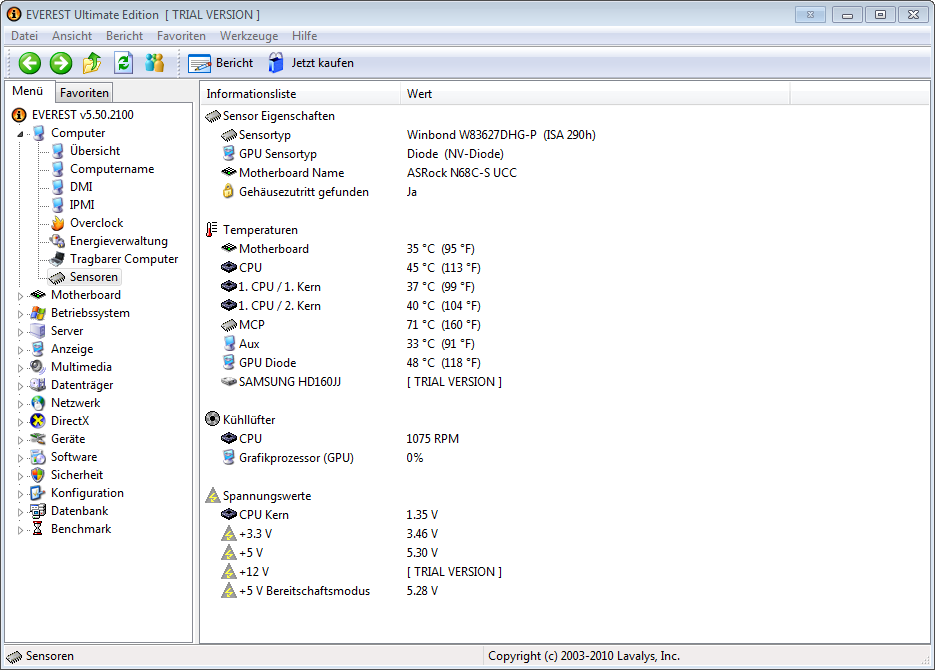Click the Anzeige monitor icon

click(38, 349)
